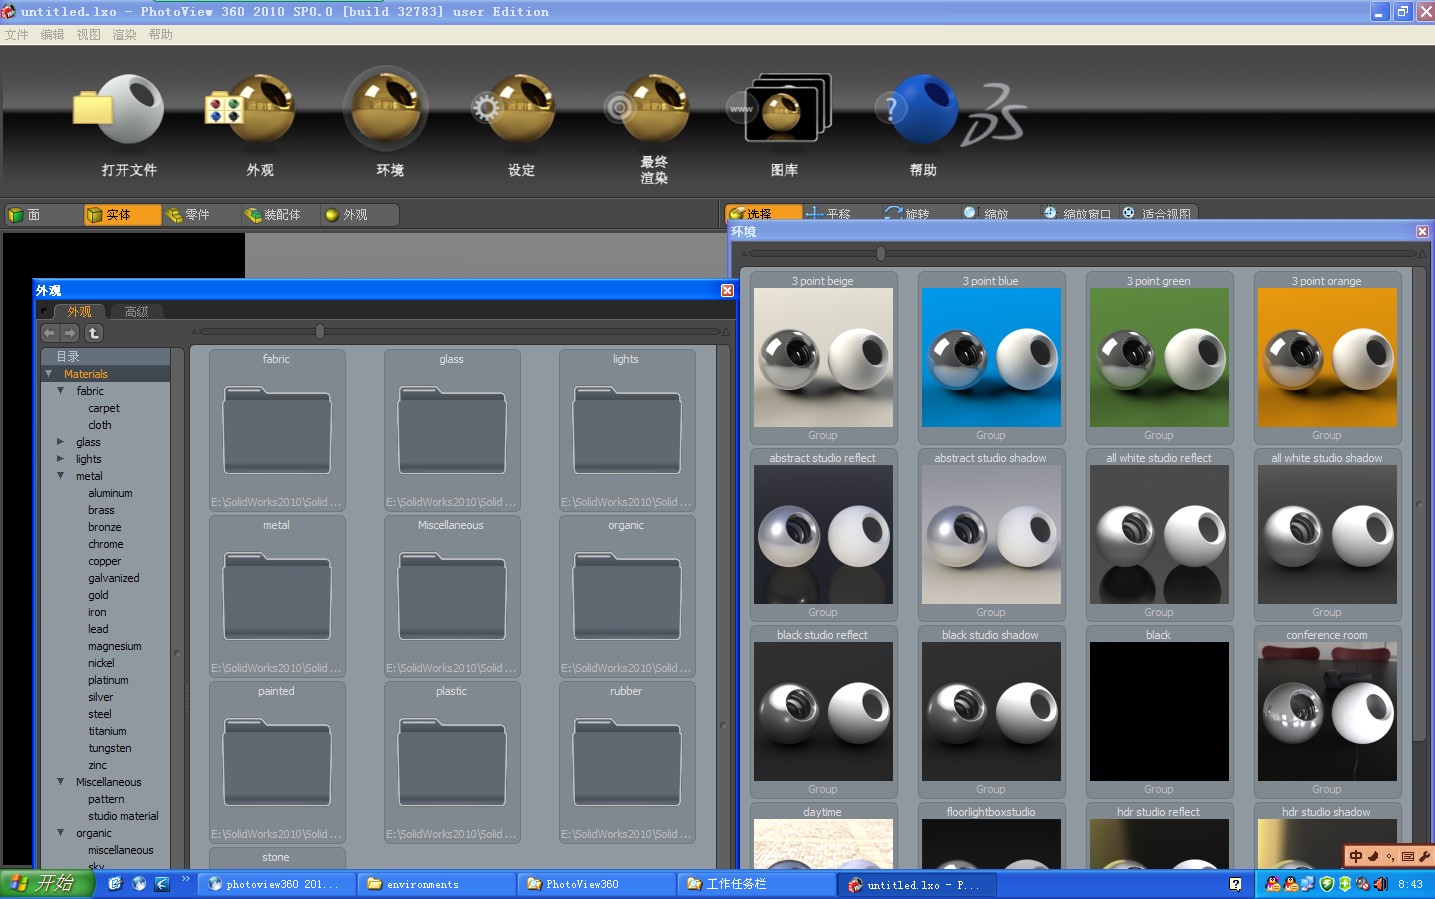The height and width of the screenshot is (899, 1435).
Task: Choose the 3 point orange environment
Action: 1327,358
